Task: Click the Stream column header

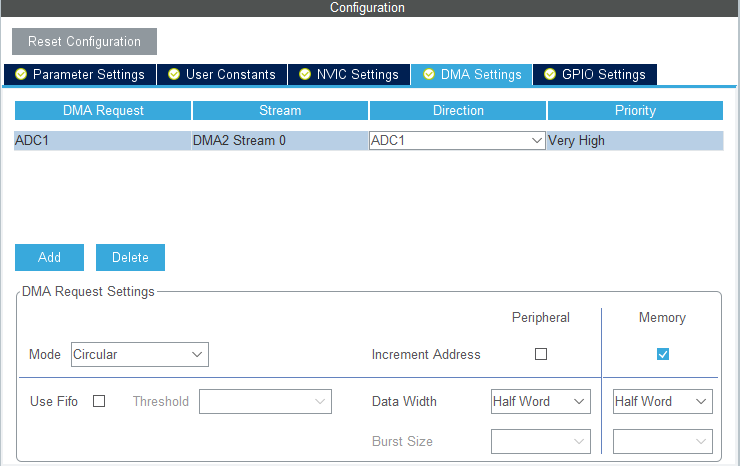Action: point(280,110)
